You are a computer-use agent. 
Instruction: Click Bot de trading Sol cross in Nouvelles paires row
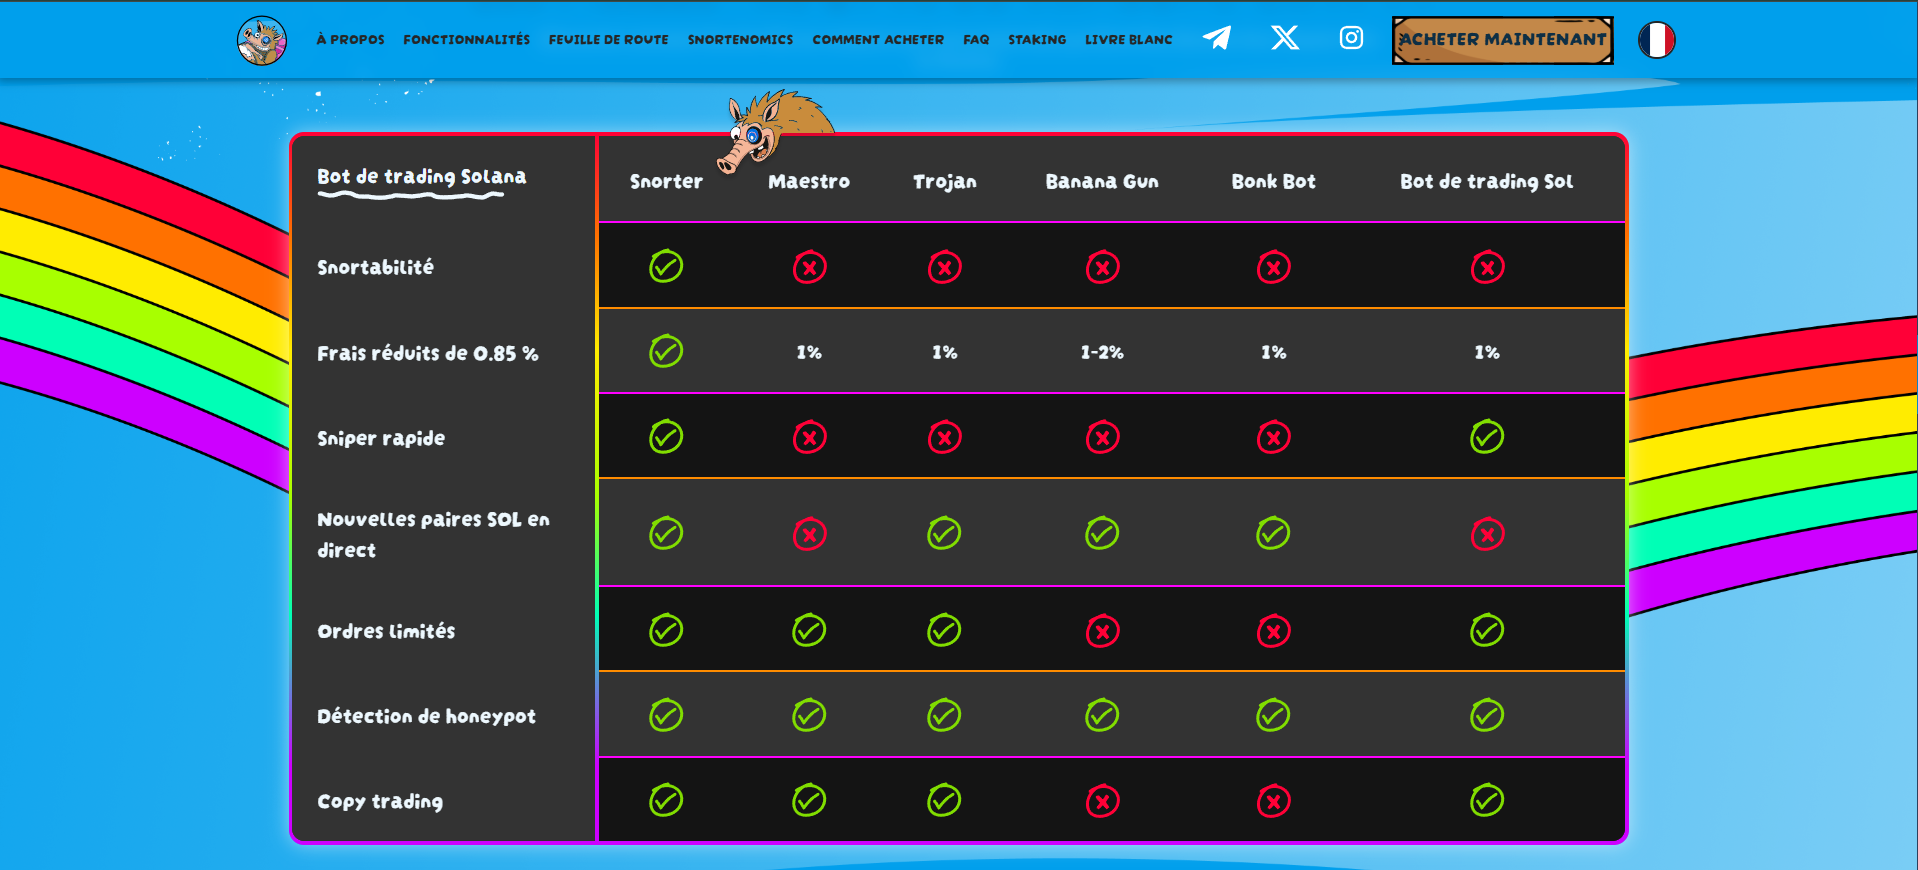coord(1487,534)
